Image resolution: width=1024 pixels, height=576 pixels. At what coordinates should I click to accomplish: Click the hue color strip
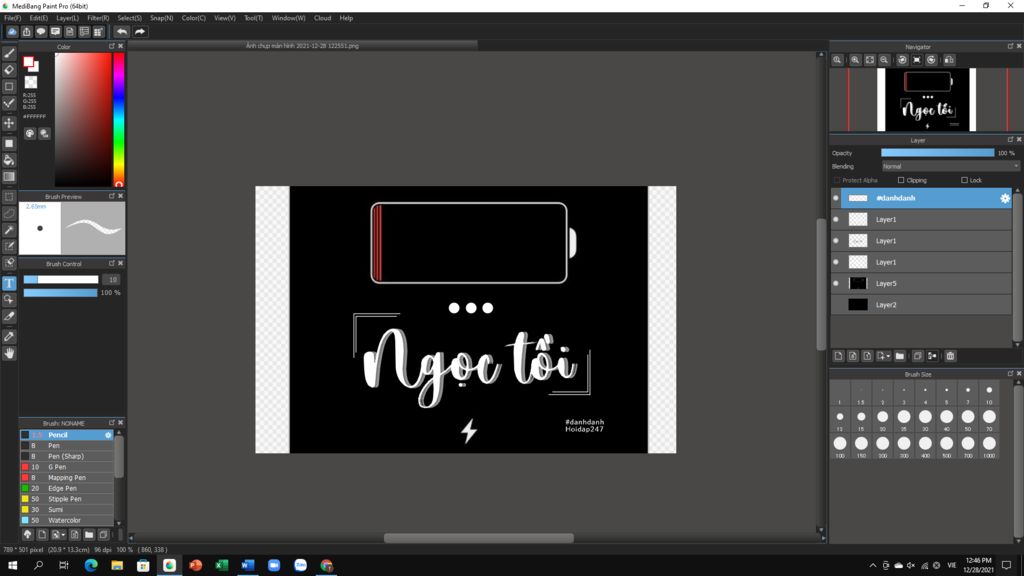pyautogui.click(x=119, y=120)
